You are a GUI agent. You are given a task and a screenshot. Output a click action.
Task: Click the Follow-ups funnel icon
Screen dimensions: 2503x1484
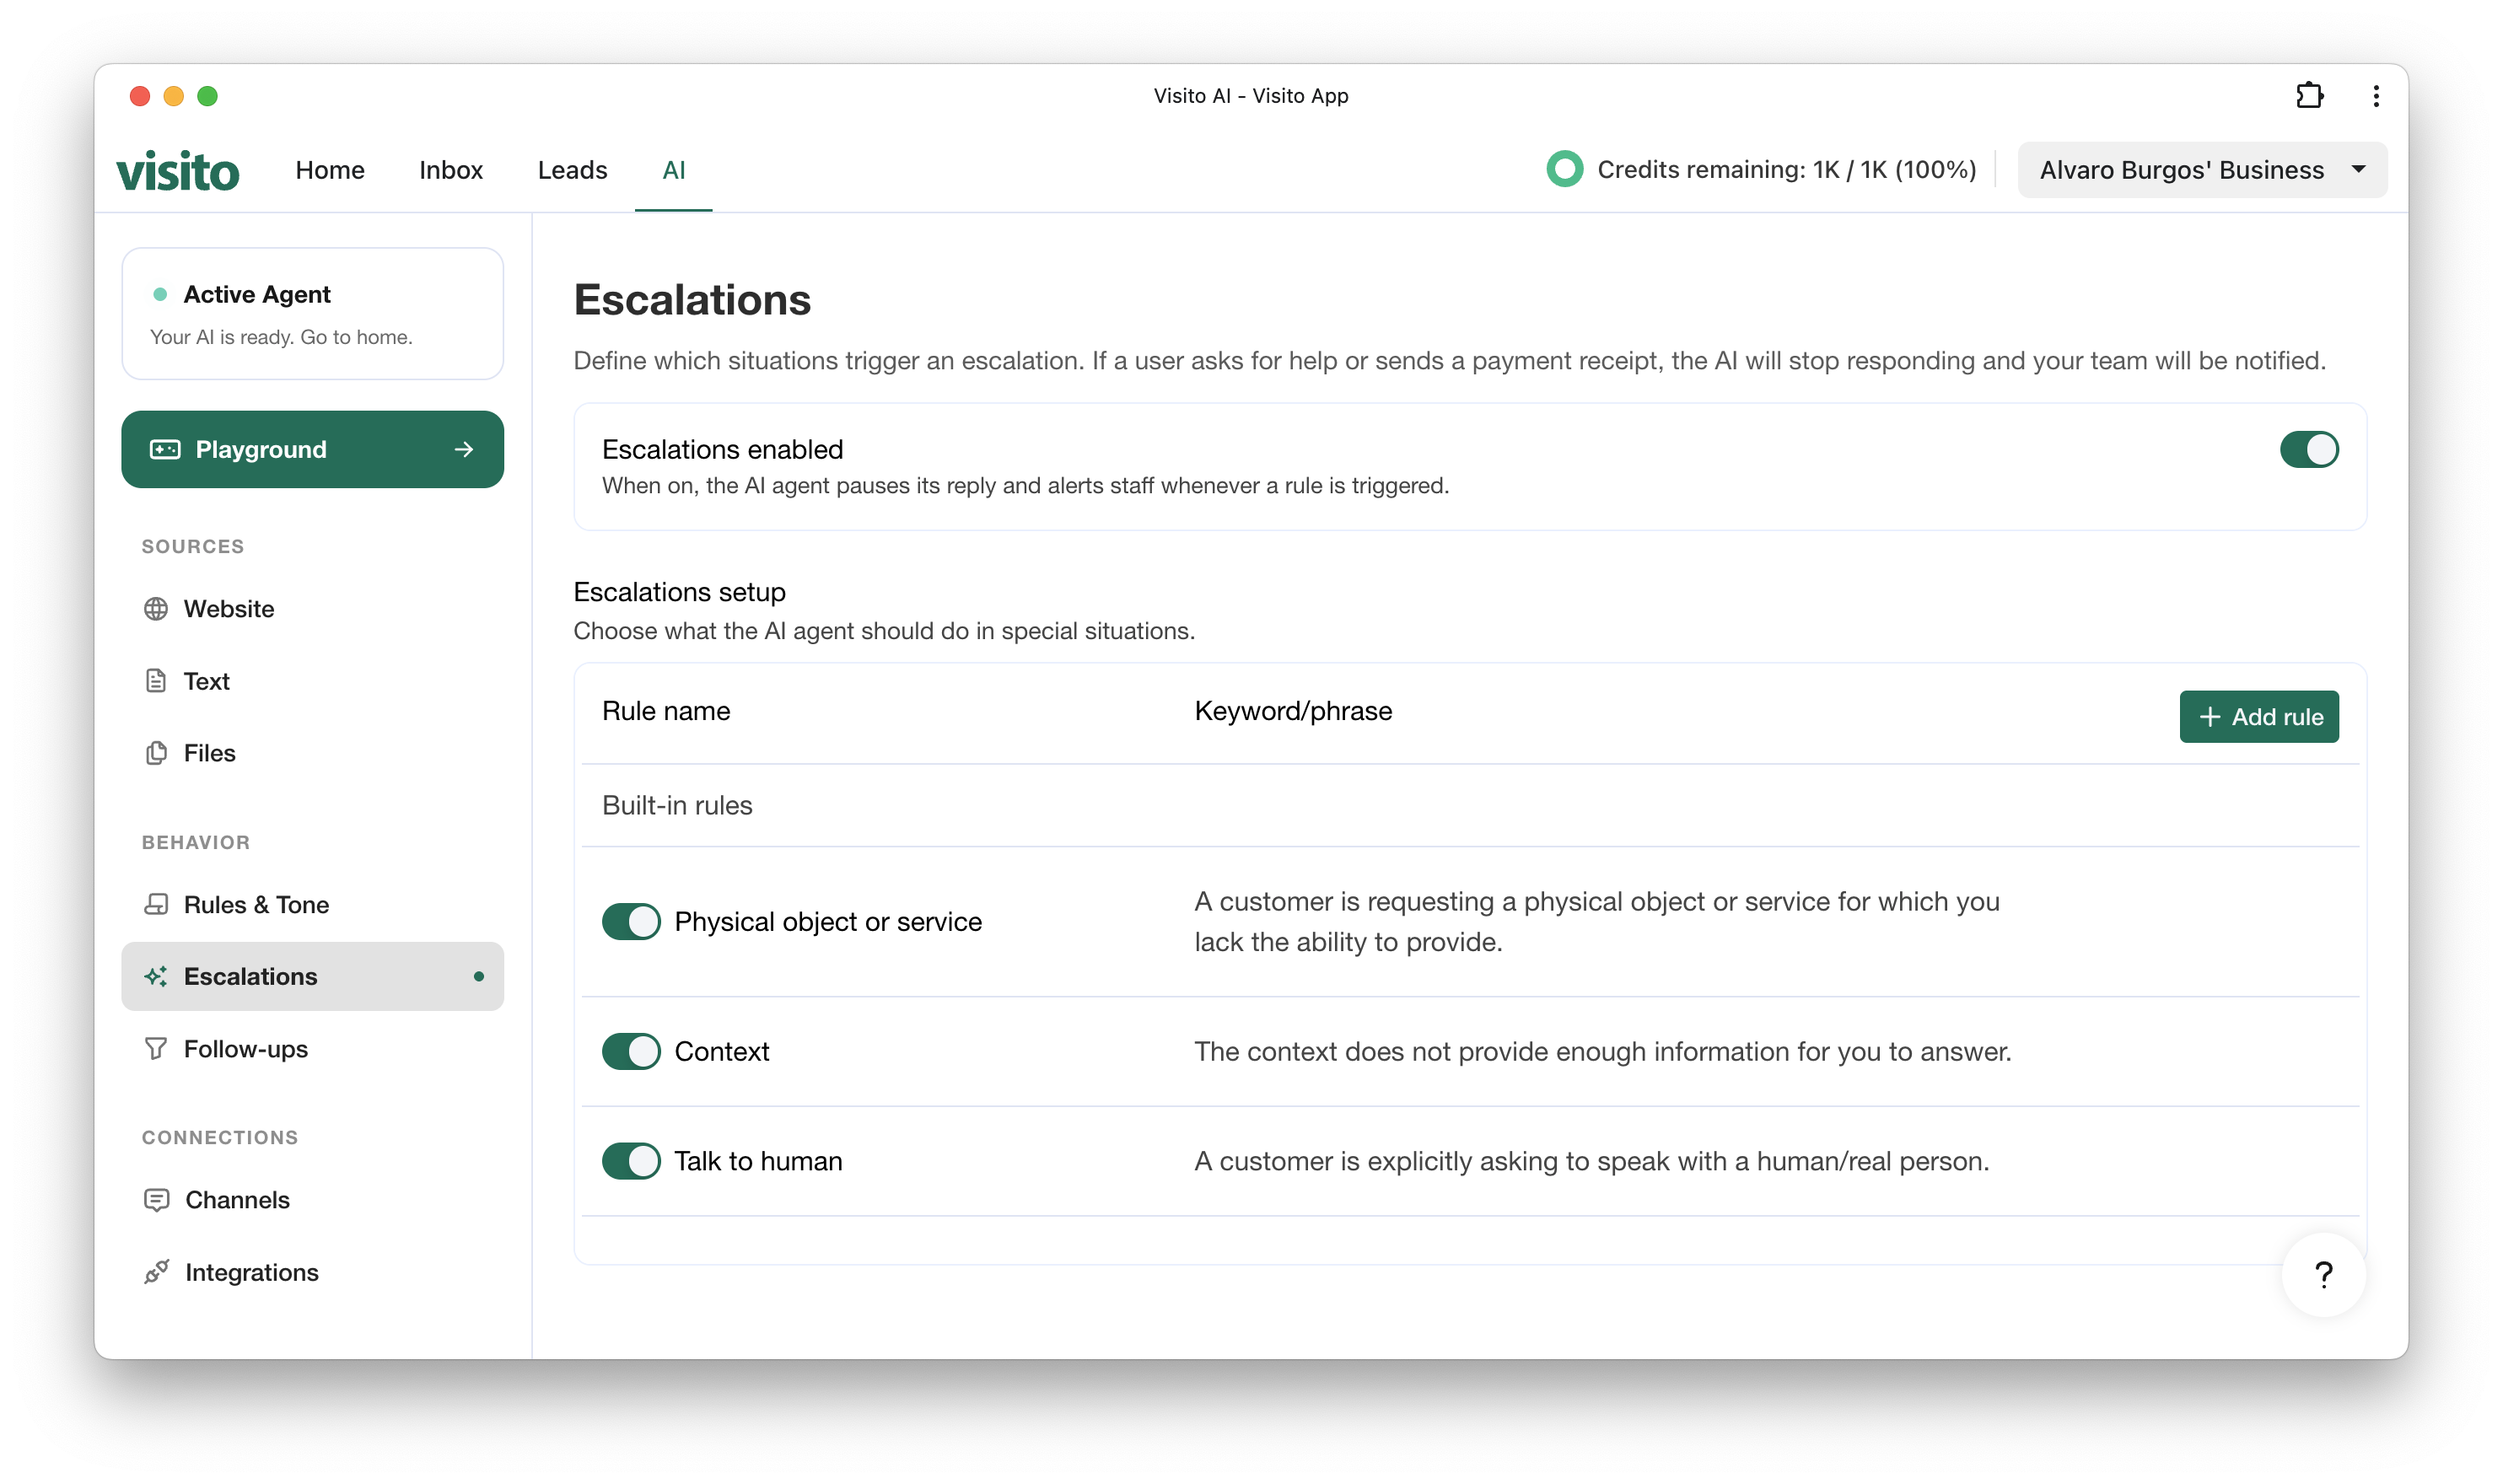(x=156, y=1048)
